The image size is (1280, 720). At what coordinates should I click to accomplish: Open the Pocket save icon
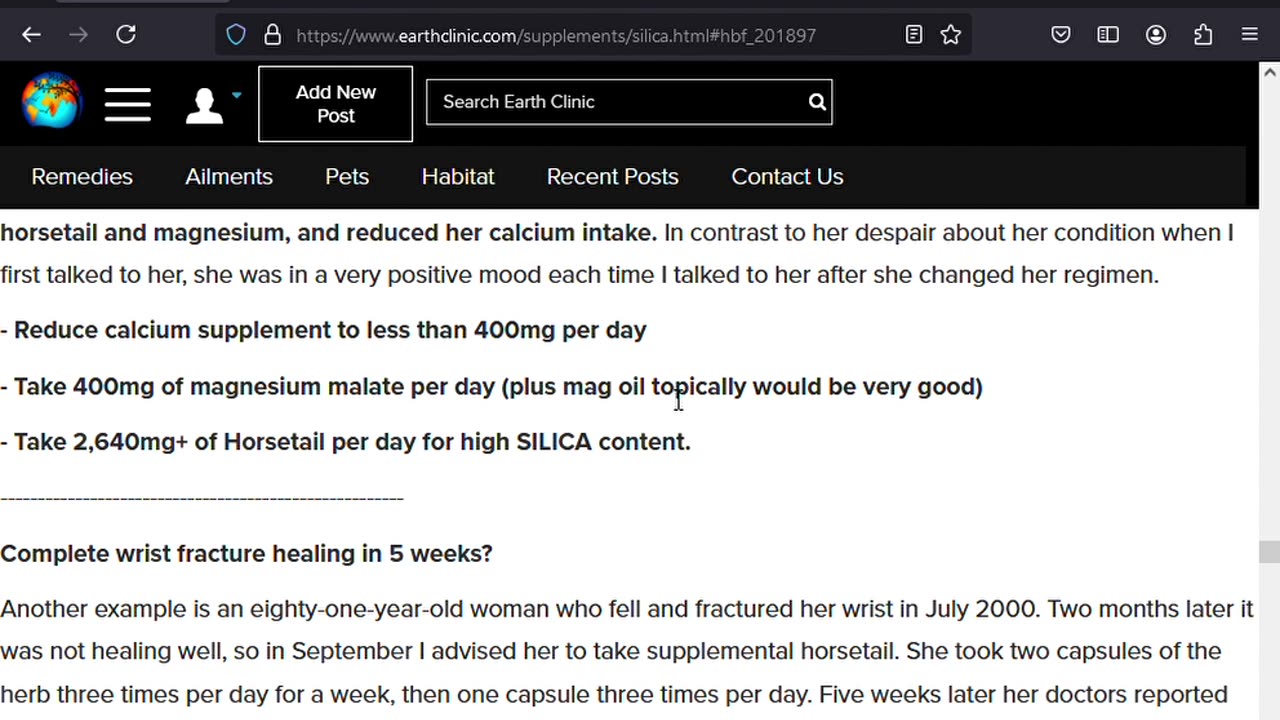pyautogui.click(x=1061, y=35)
